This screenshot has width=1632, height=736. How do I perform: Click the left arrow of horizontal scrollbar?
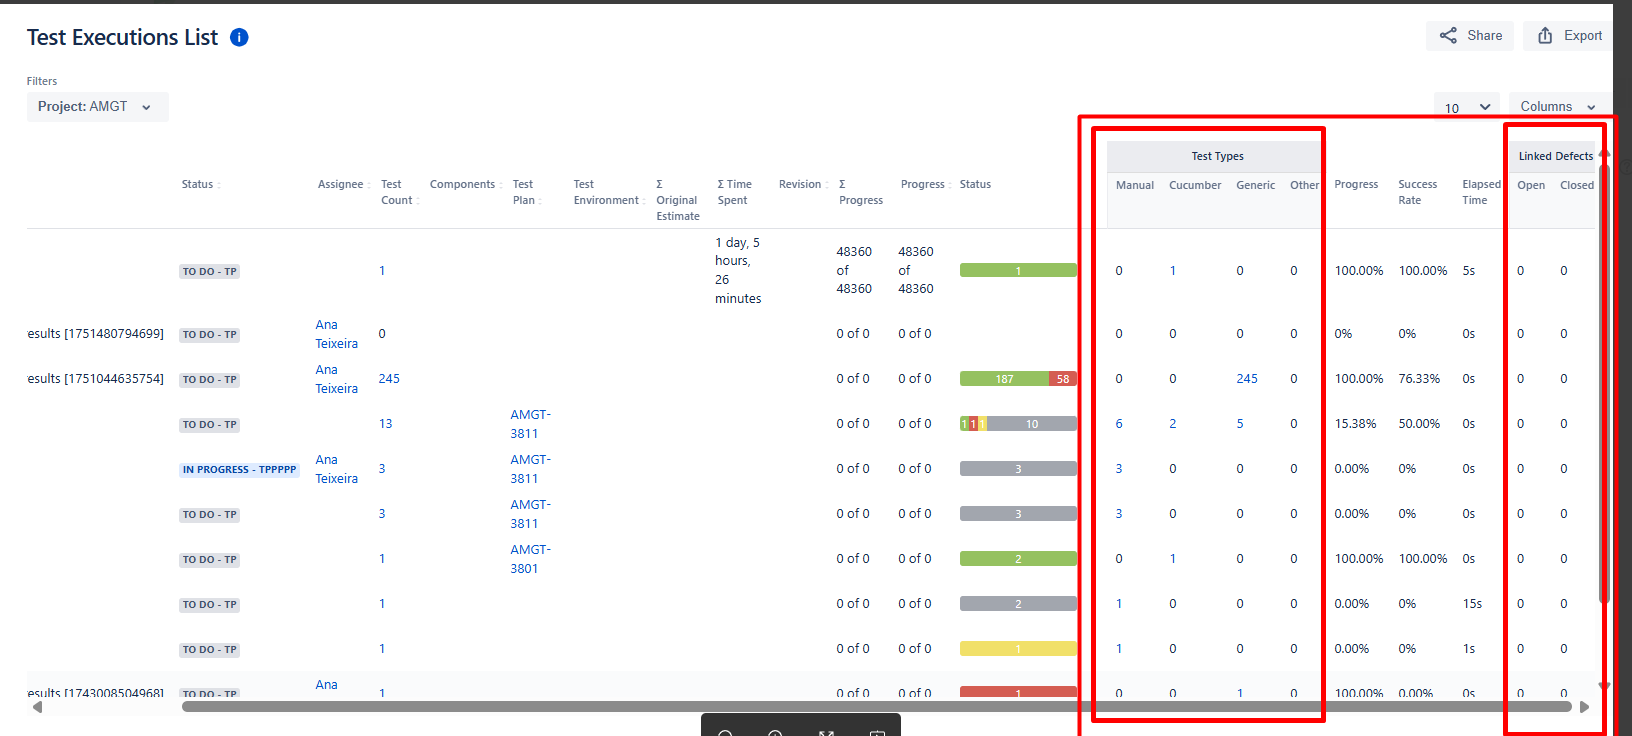[x=37, y=707]
